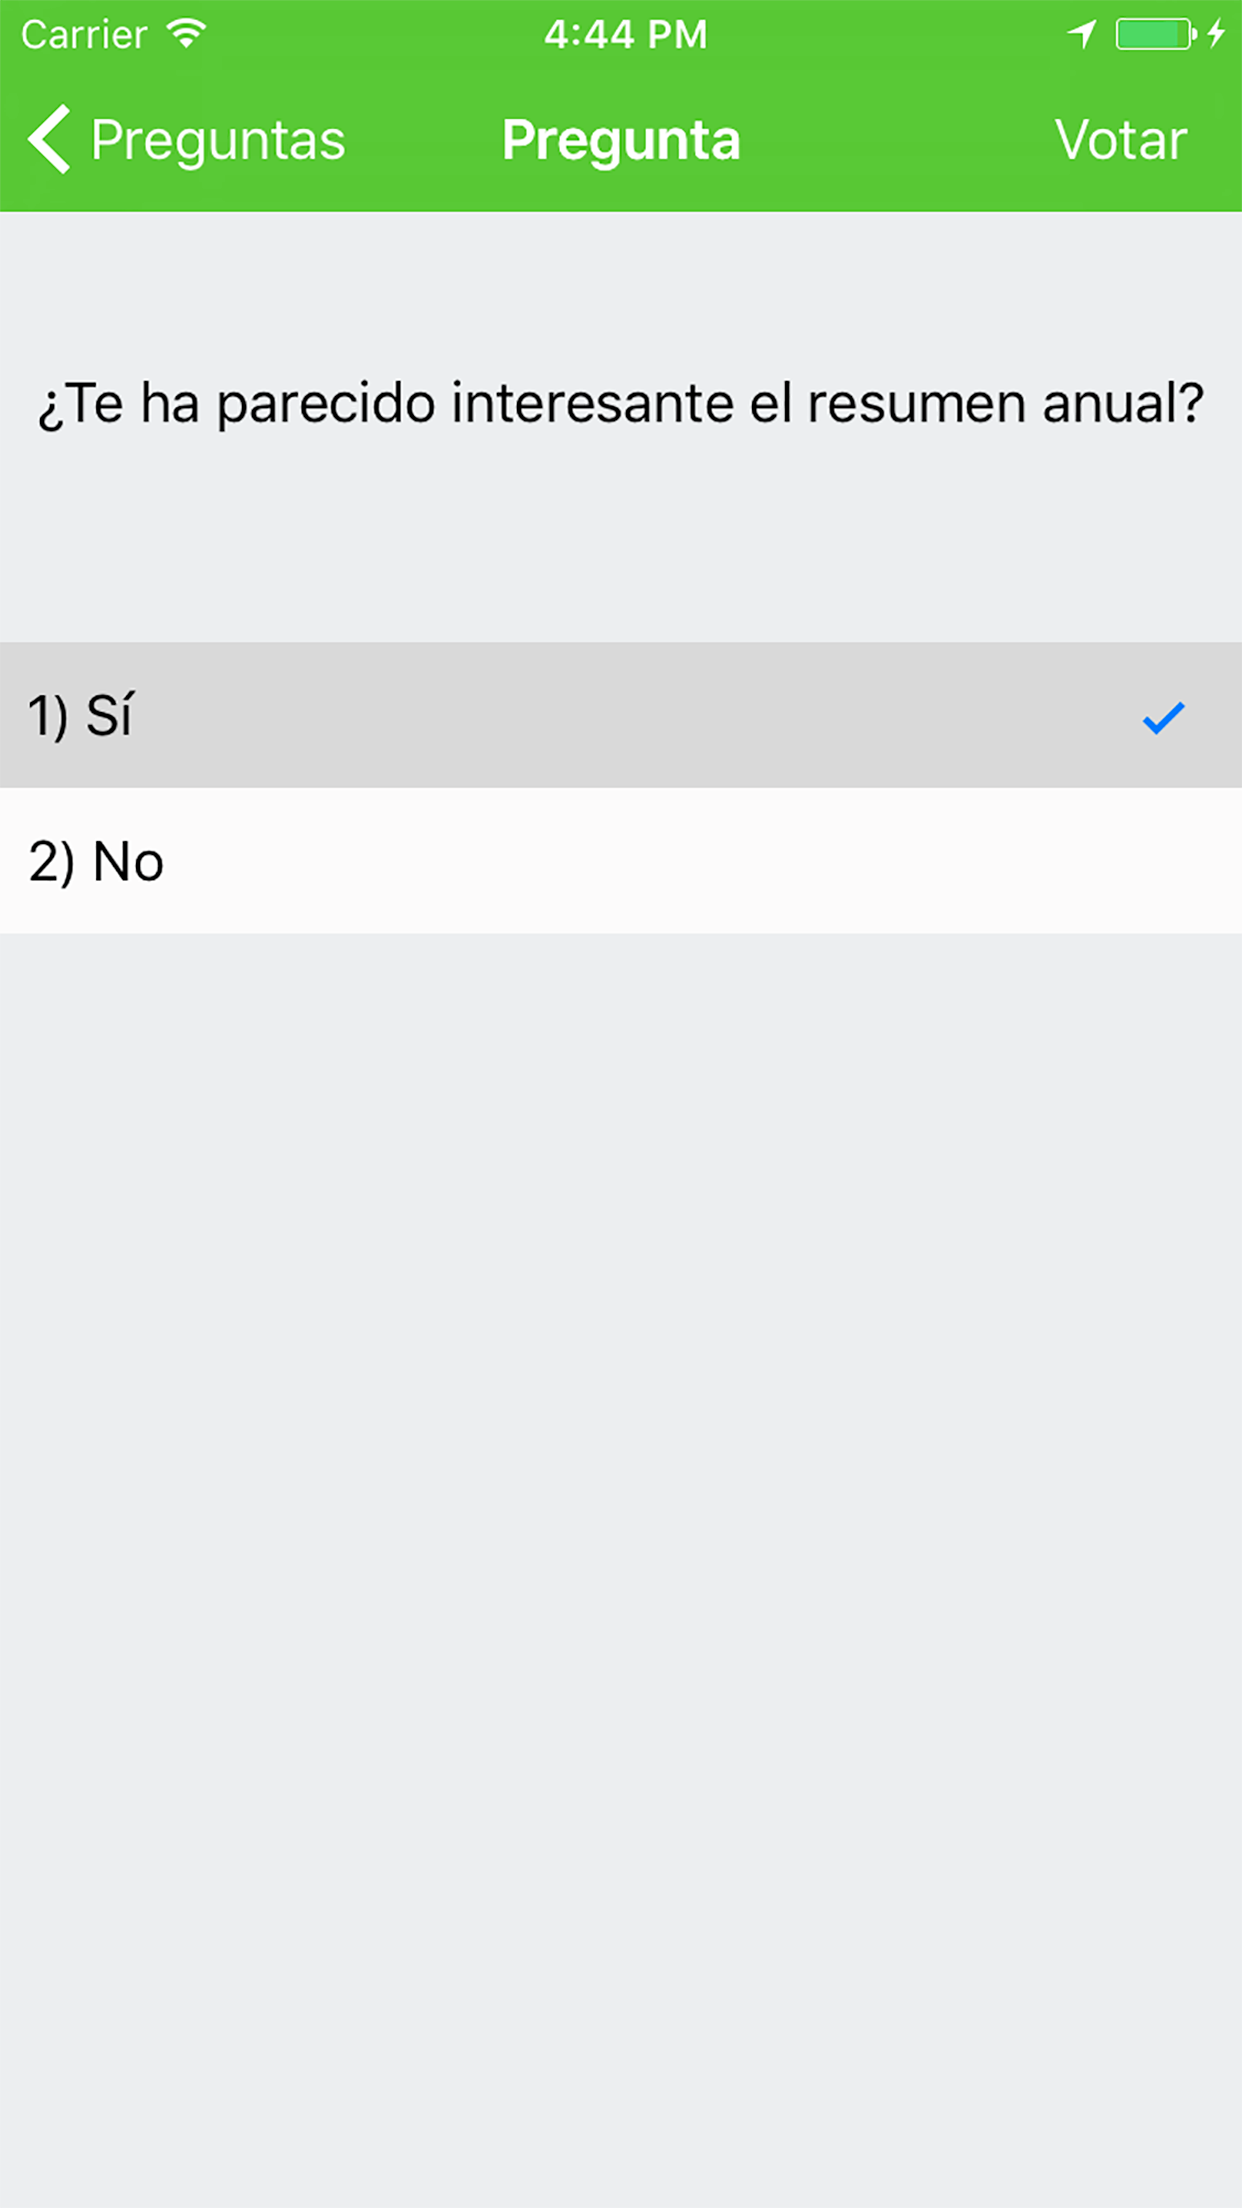This screenshot has height=2208, width=1242.
Task: Click the green battery icon
Action: [x=1156, y=34]
